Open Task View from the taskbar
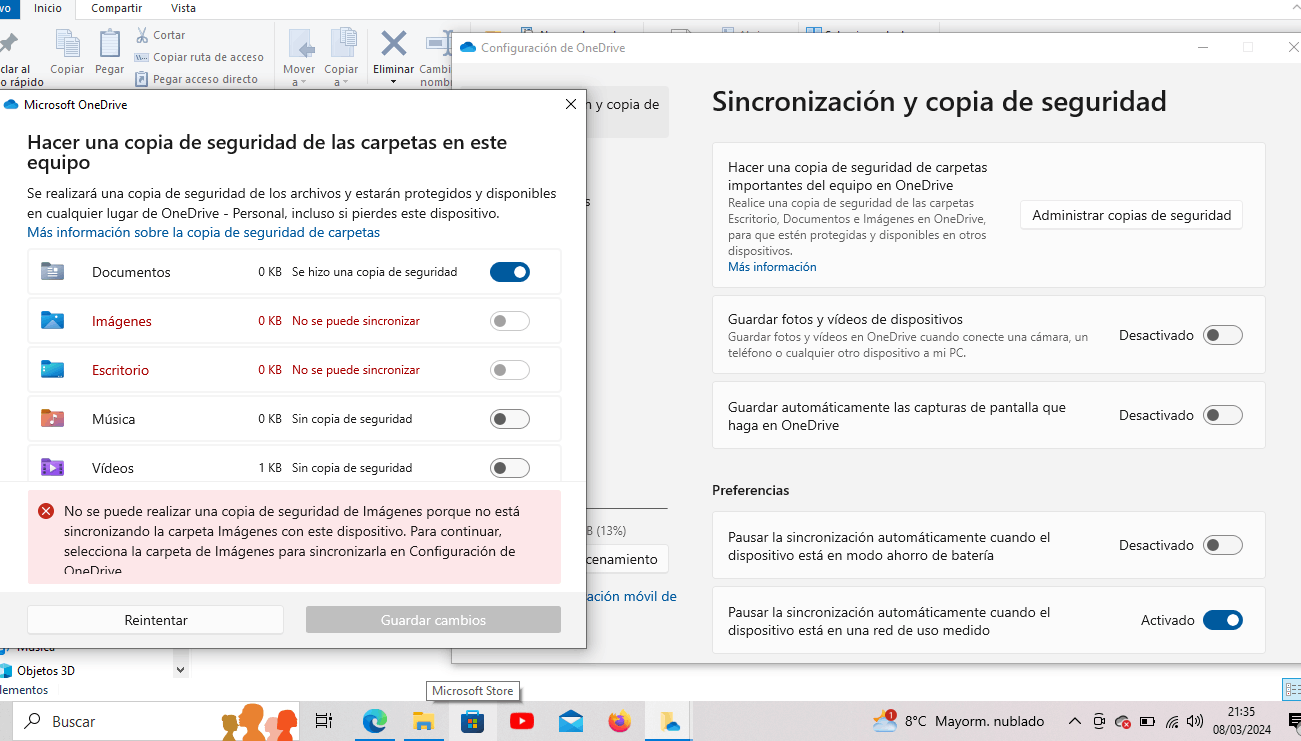1301x741 pixels. [x=324, y=721]
